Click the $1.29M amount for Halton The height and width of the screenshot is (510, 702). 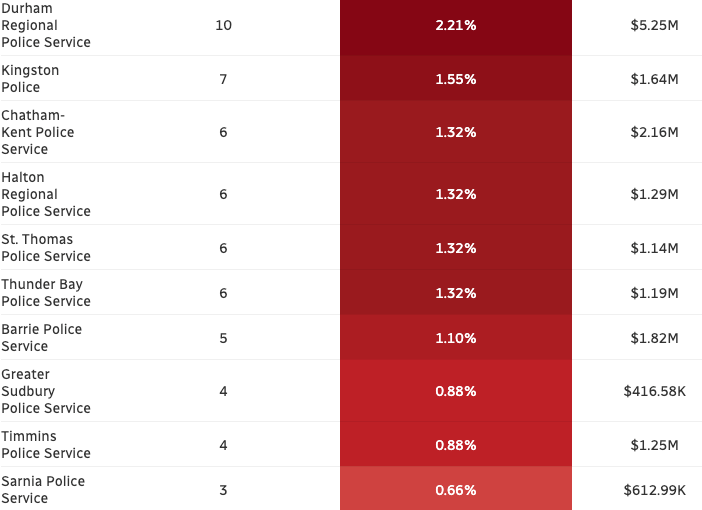tap(654, 194)
